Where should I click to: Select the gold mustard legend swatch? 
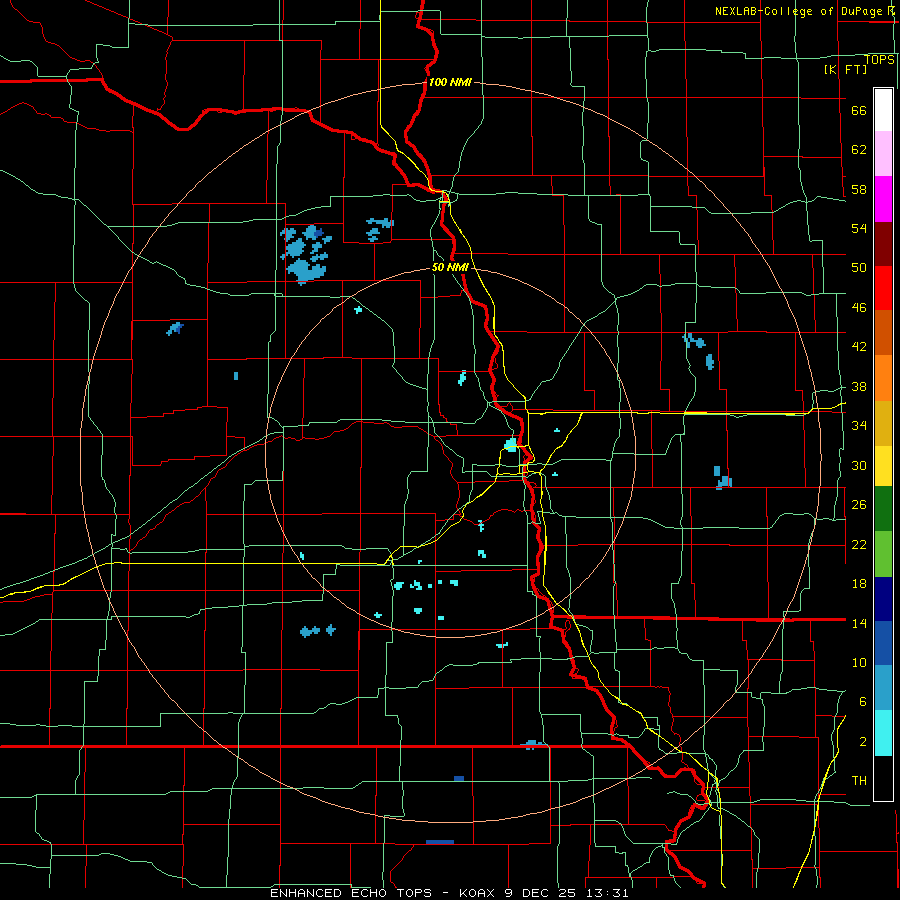883,424
